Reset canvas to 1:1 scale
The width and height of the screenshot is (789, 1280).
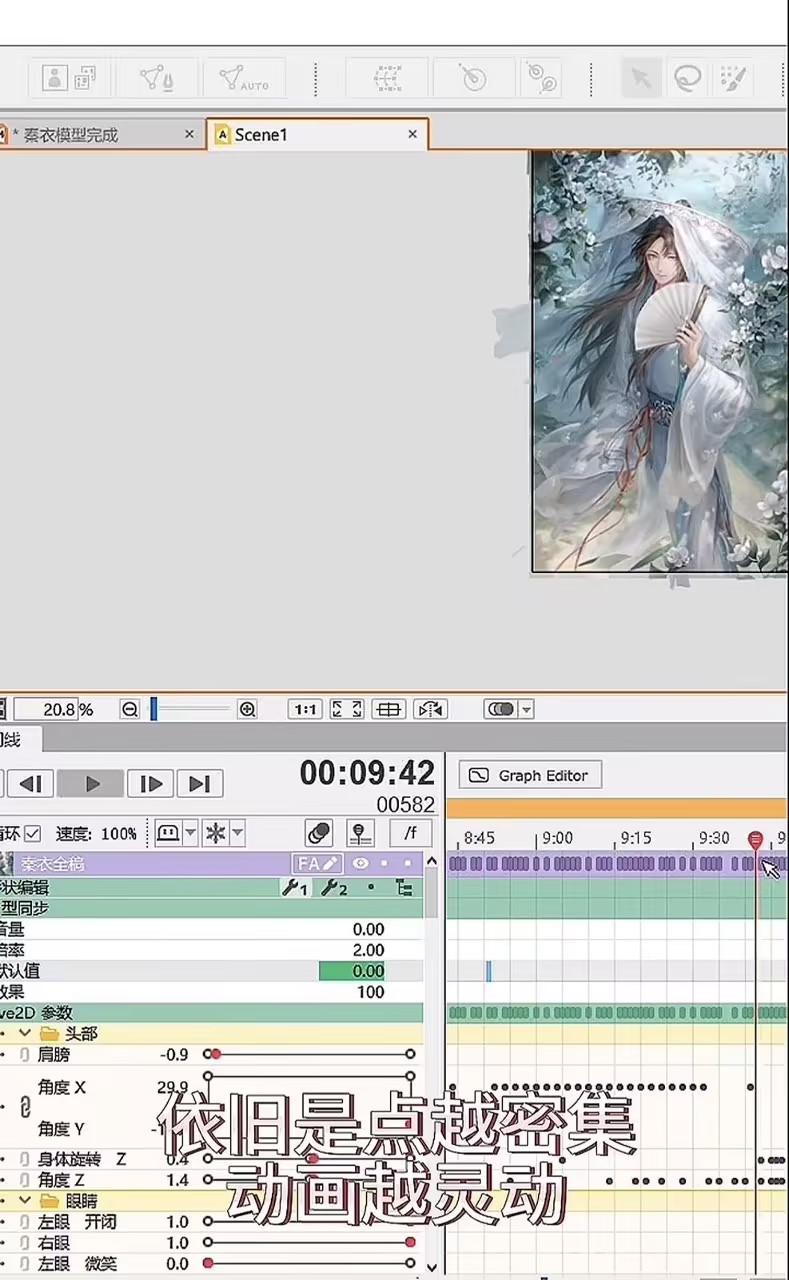tap(305, 709)
